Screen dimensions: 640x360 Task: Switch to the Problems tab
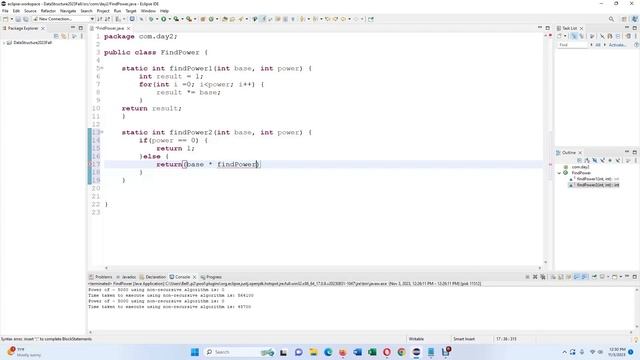pyautogui.click(x=100, y=277)
